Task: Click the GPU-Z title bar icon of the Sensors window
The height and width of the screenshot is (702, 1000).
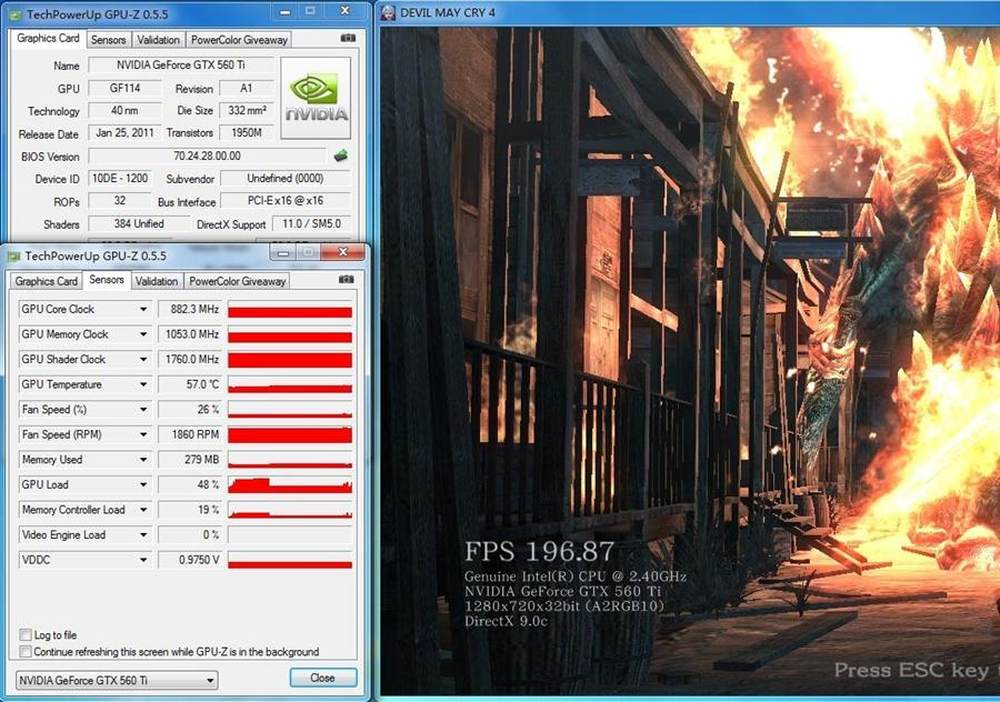Action: coord(14,256)
